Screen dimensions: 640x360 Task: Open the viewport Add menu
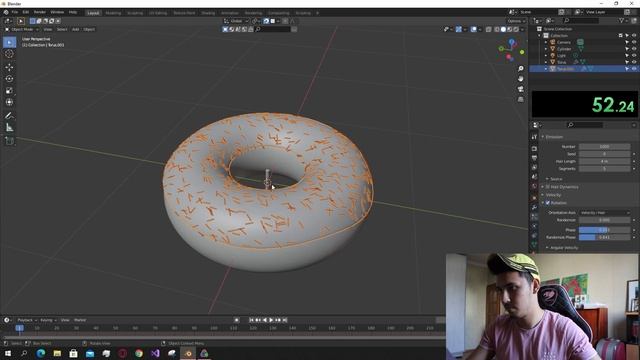pyautogui.click(x=76, y=29)
